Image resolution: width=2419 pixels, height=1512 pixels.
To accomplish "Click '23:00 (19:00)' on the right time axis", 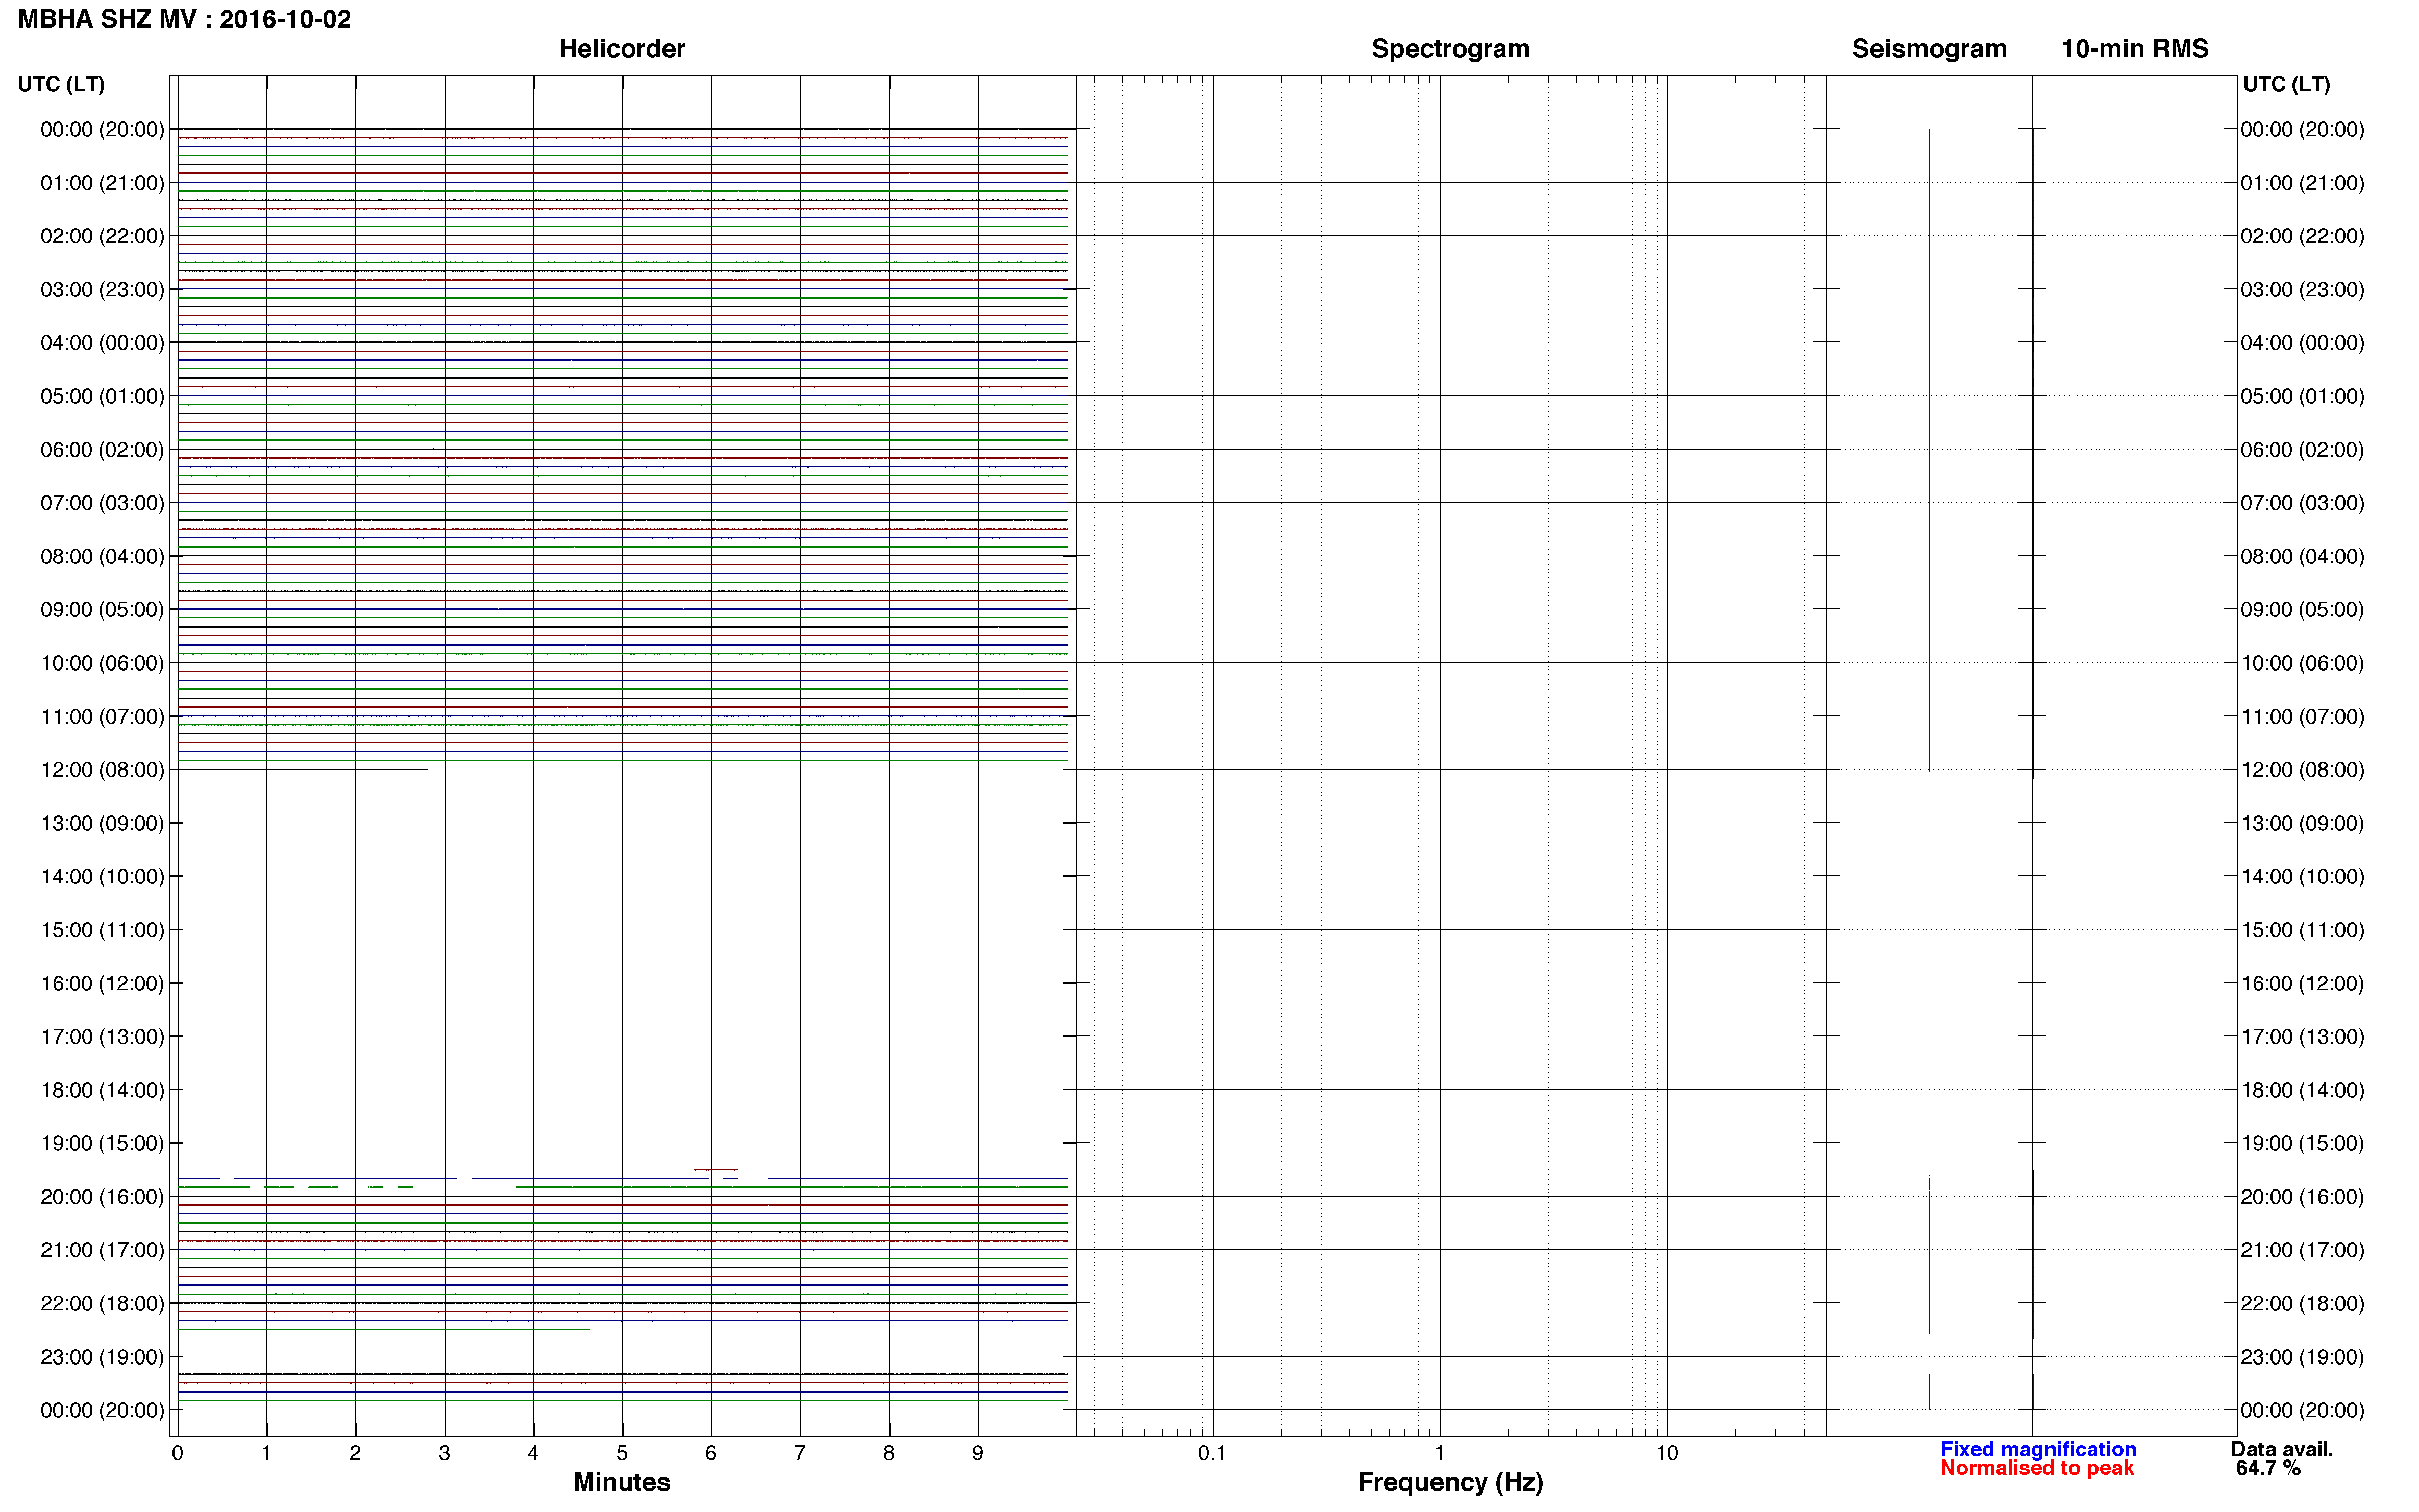I will click(x=2302, y=1357).
